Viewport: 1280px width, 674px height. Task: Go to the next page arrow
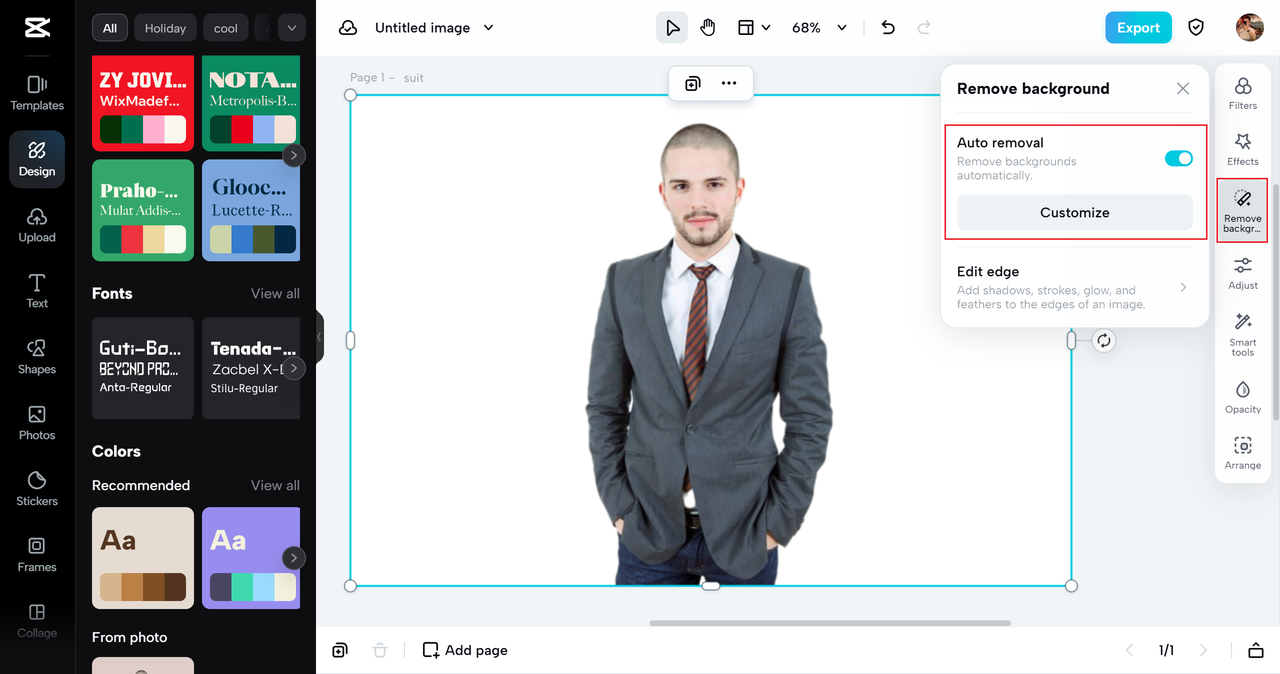coord(1203,650)
